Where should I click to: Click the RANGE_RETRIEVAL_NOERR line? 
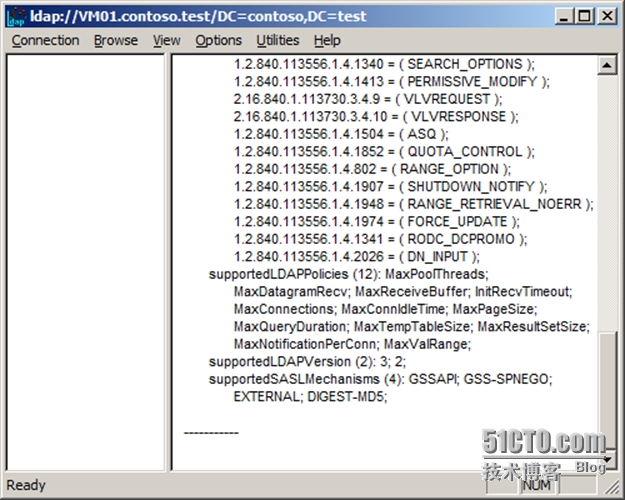coord(413,204)
